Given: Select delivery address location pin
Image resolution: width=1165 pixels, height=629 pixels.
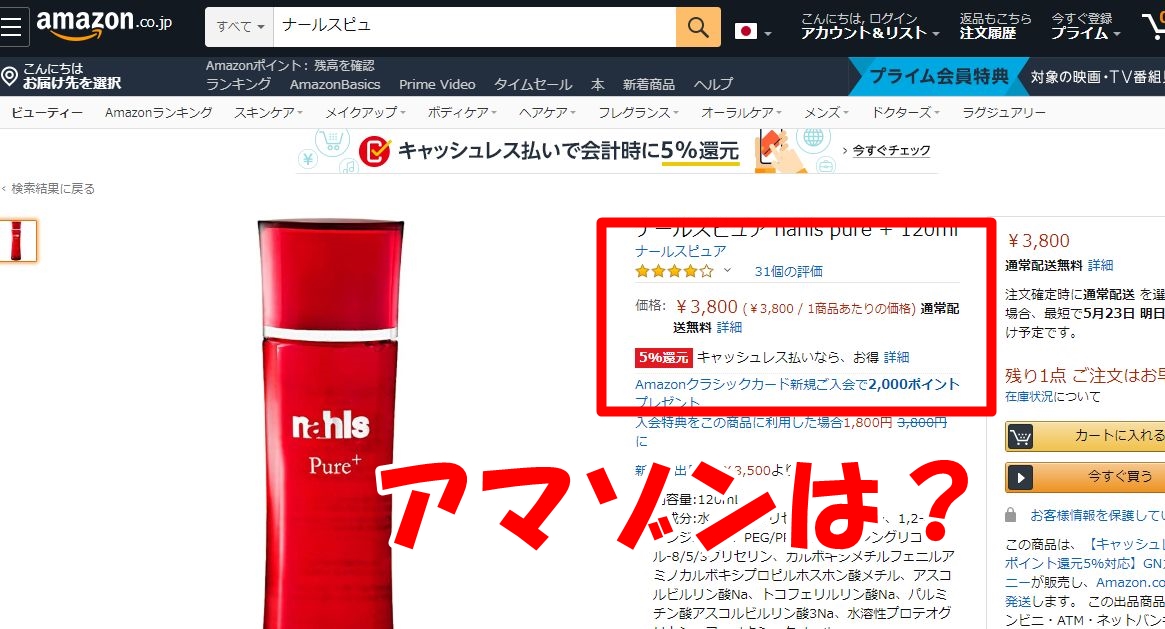Looking at the screenshot, I should click(10, 76).
